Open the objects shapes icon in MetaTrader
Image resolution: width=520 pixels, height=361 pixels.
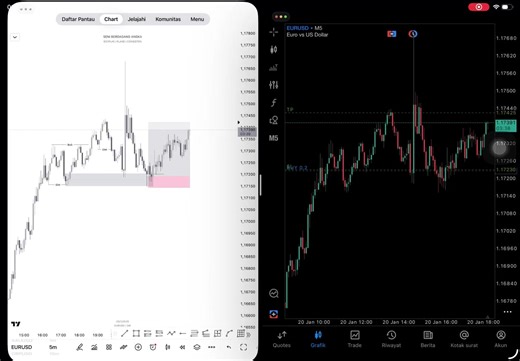[x=274, y=120]
